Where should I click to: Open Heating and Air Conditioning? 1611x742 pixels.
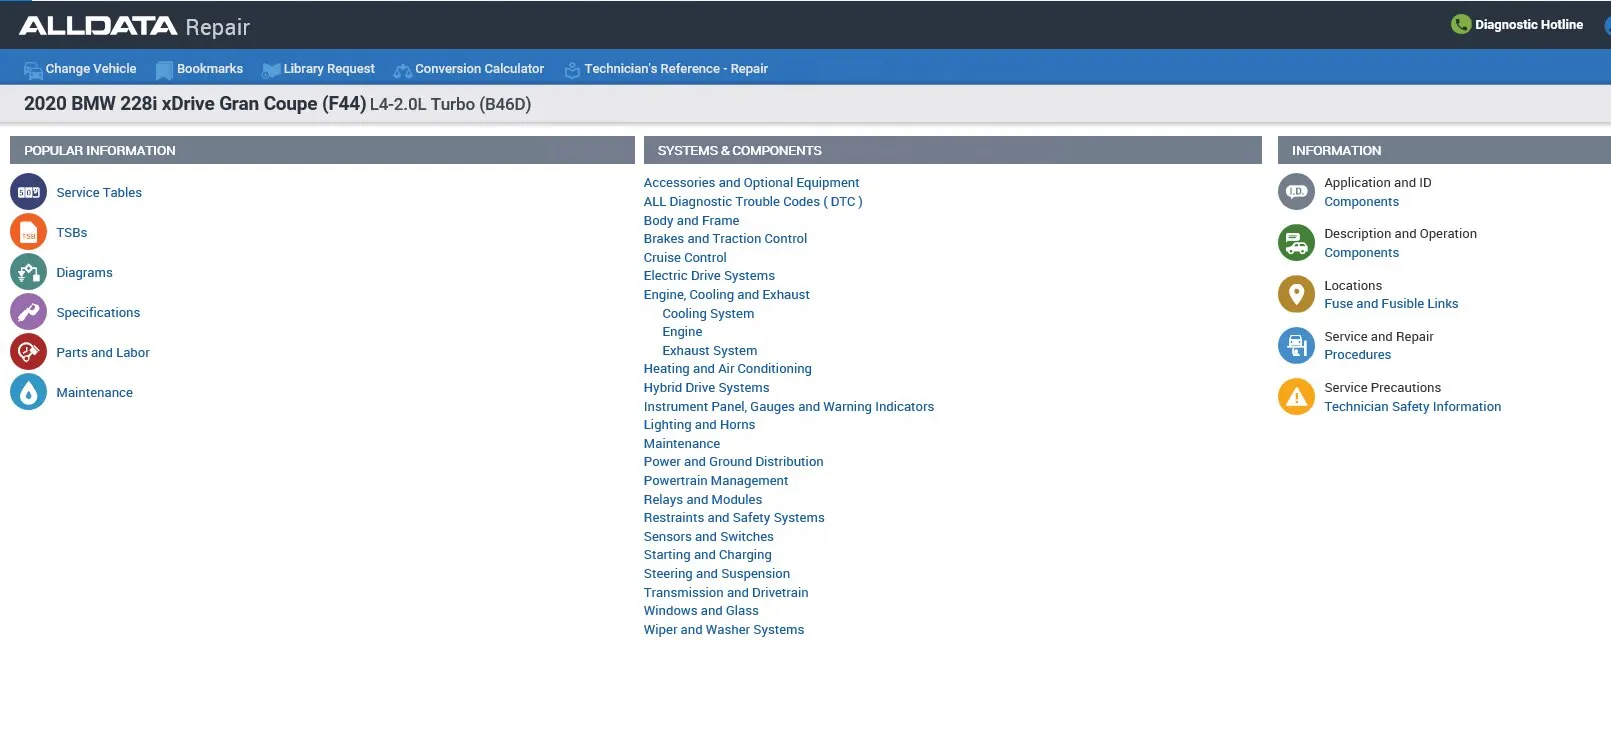click(x=728, y=369)
